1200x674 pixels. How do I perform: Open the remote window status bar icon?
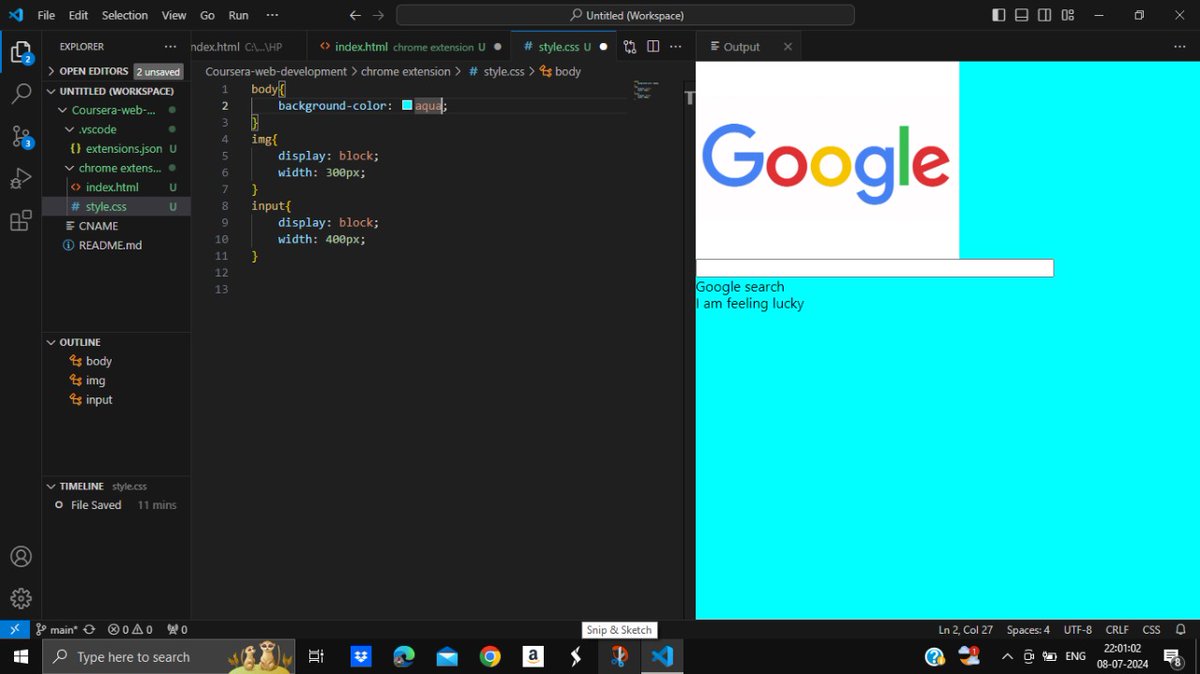tap(14, 630)
